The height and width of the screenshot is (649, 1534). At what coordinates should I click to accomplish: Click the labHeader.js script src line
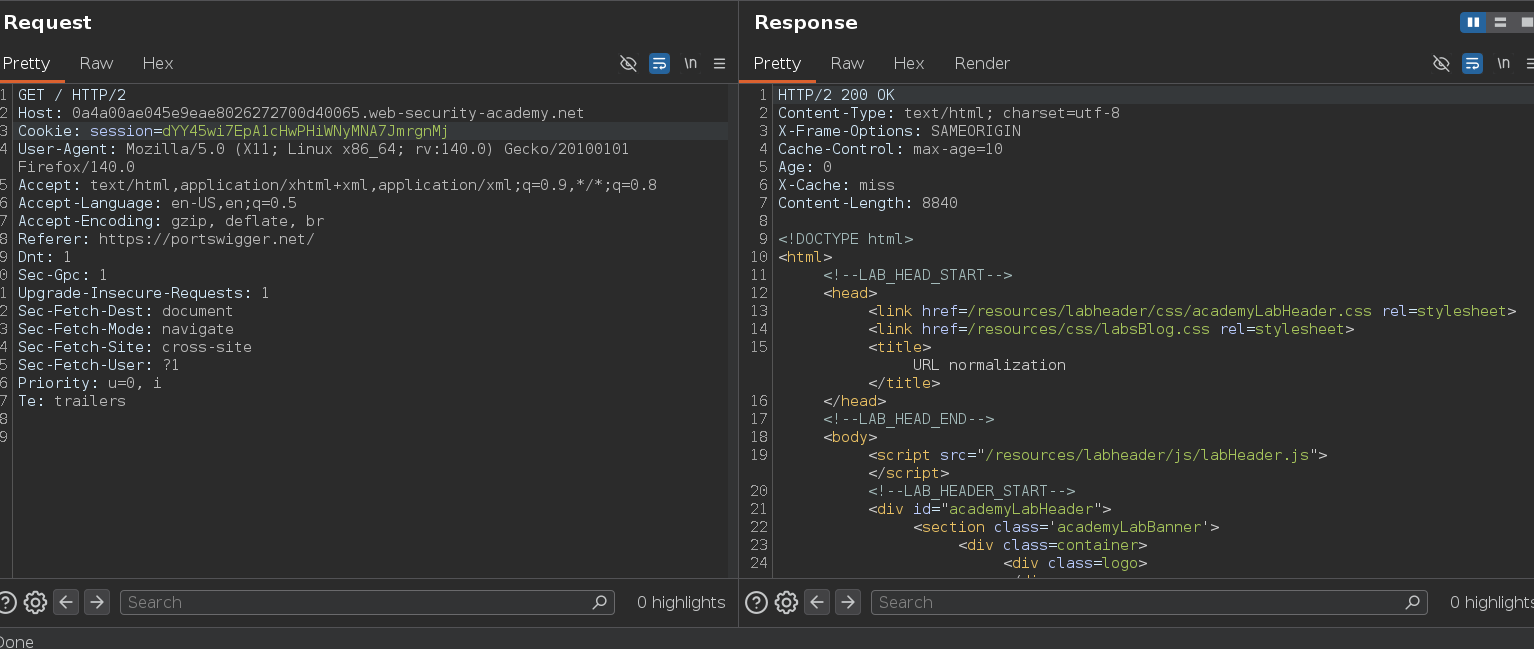(1098, 455)
